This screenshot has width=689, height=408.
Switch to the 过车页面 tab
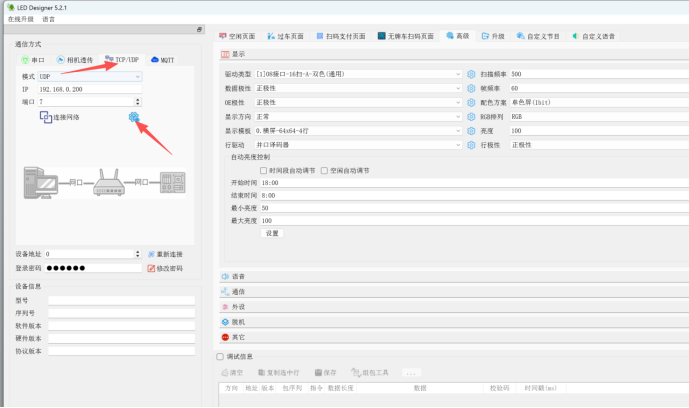286,36
